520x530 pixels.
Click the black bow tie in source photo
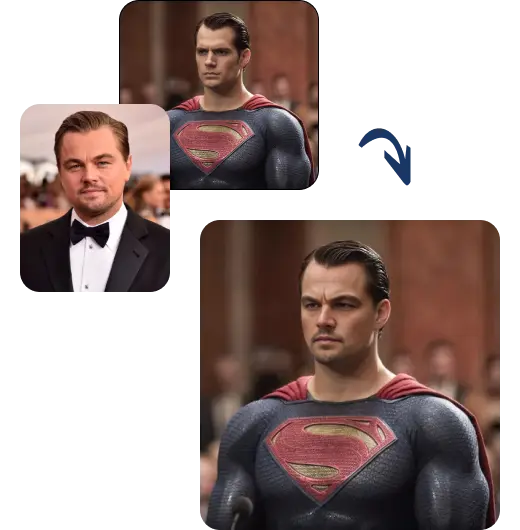(x=90, y=233)
